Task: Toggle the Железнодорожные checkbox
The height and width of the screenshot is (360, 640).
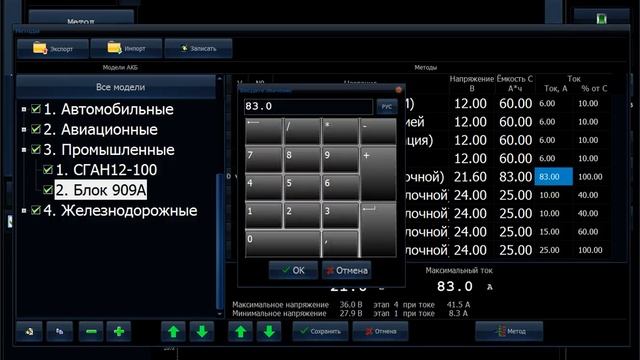Action: (x=36, y=210)
